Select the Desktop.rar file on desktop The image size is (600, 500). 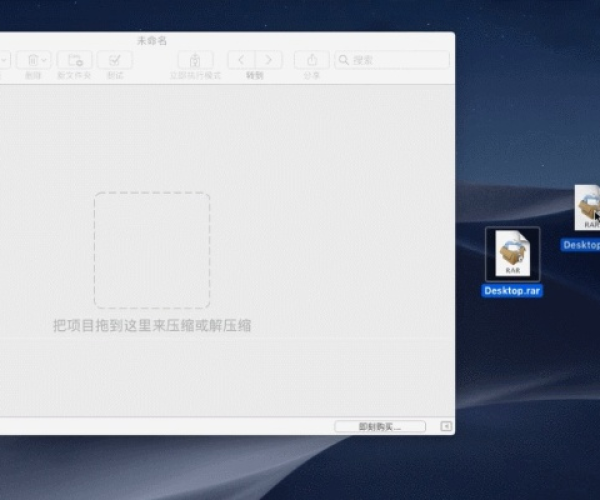pyautogui.click(x=512, y=254)
